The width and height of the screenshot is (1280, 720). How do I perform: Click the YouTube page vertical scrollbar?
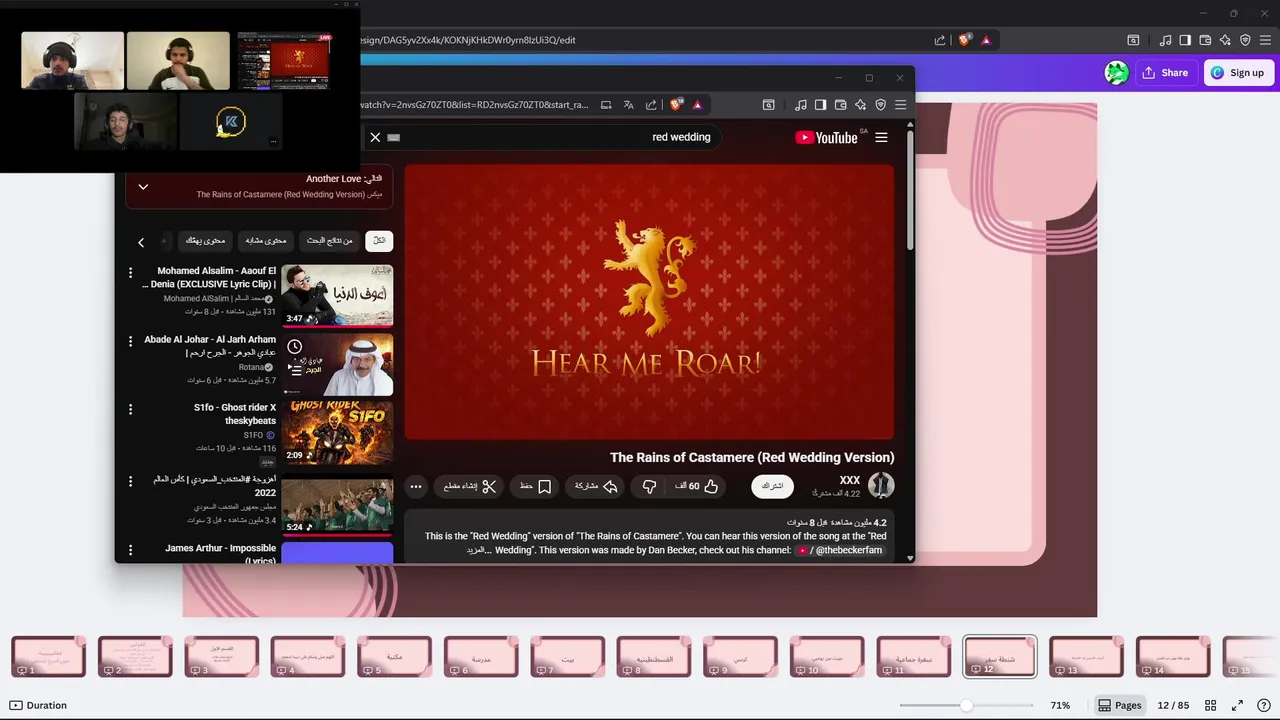(910, 190)
